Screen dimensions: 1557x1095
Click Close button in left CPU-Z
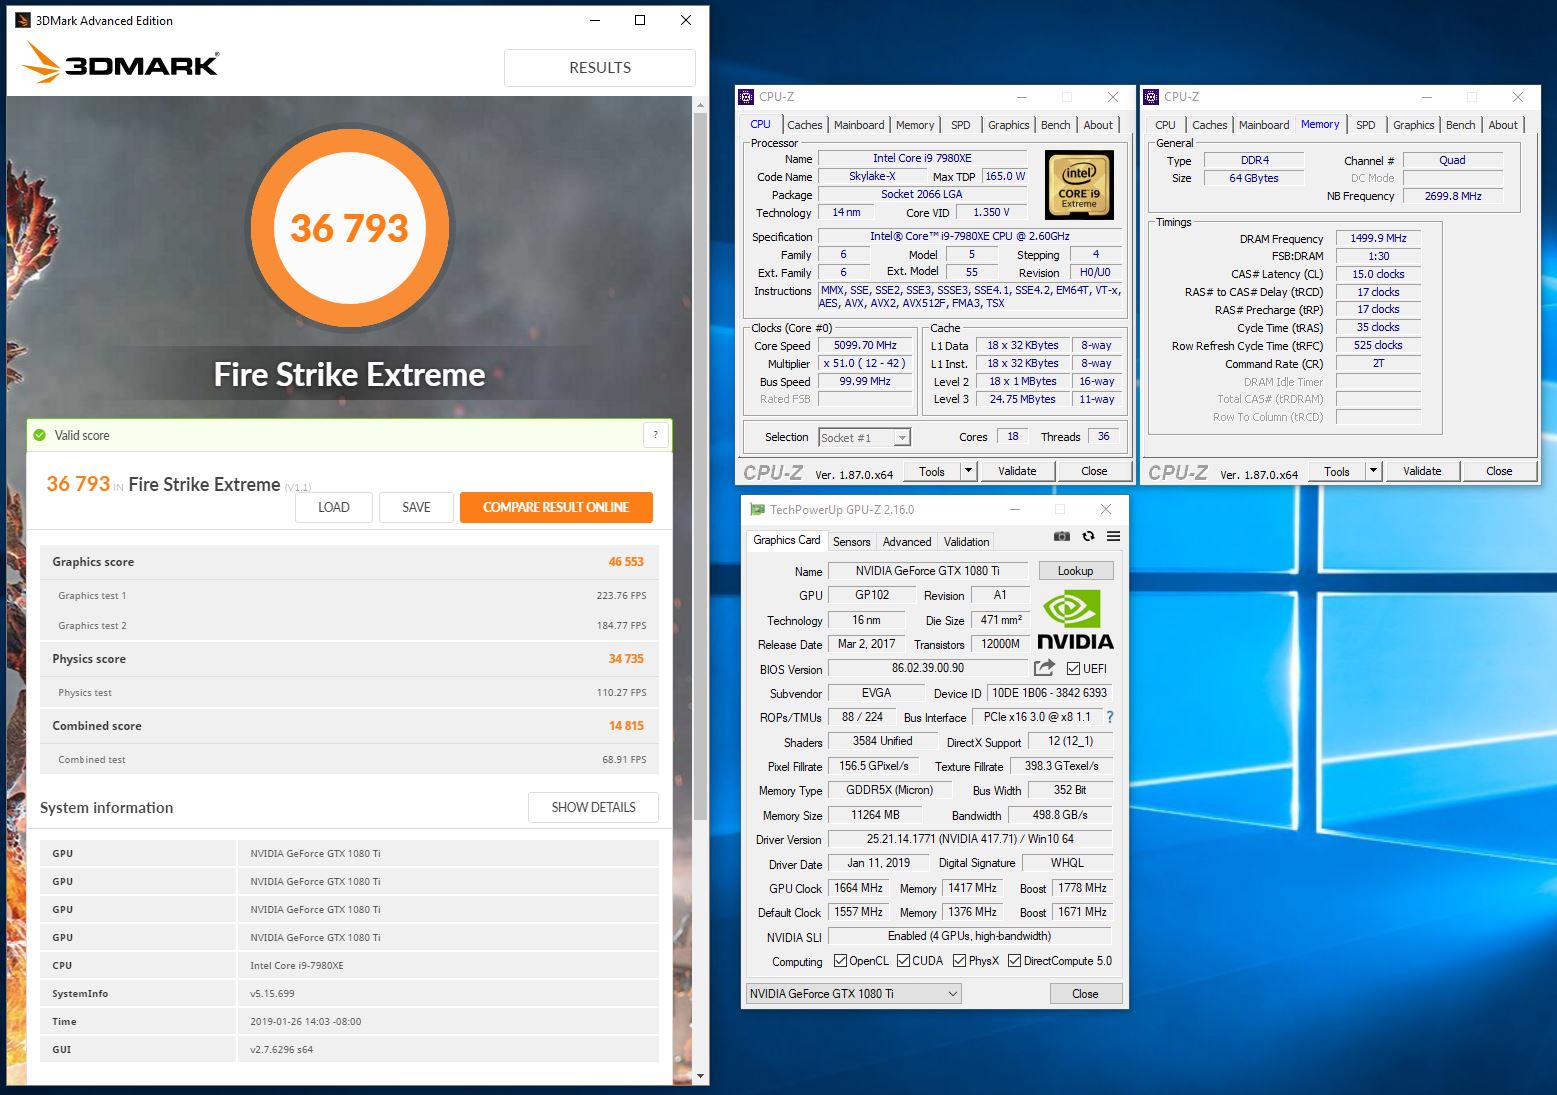1094,471
